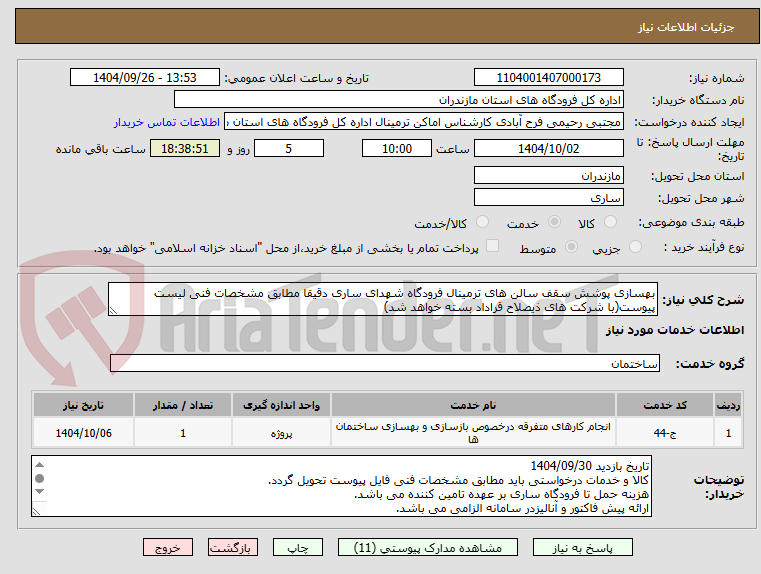Select the جزیی purchase type radio
761x574 pixels.
635,247
